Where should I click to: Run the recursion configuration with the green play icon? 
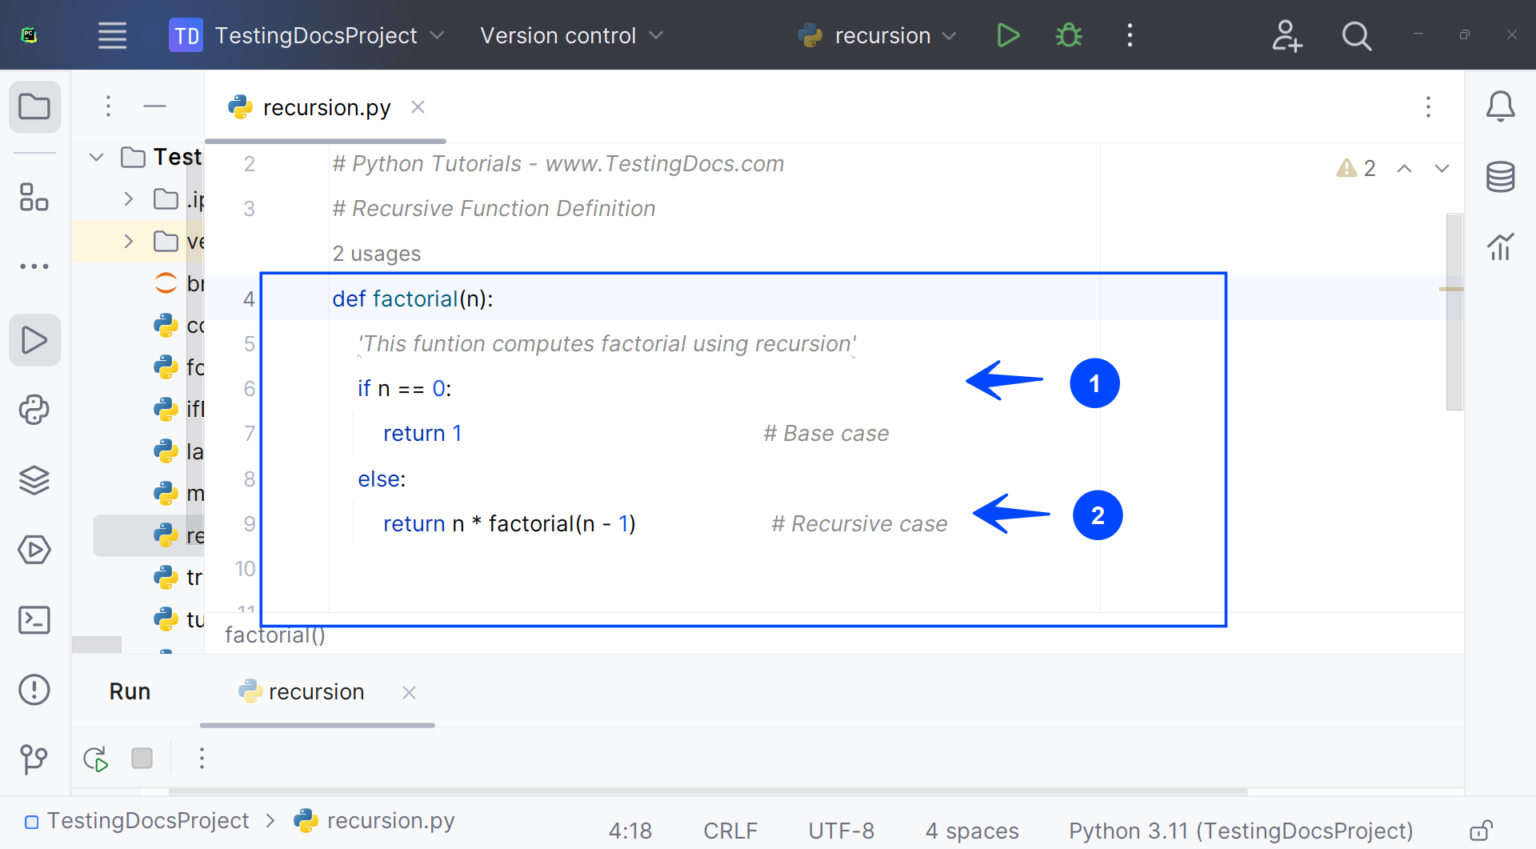tap(1008, 36)
